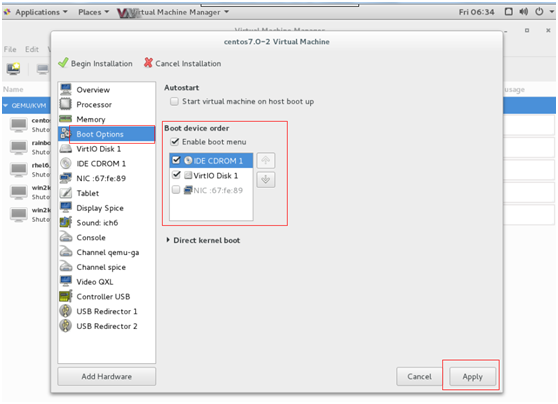Open Edit menu in Virtual Machine Manager
This screenshot has width=558, height=404.
coord(32,49)
